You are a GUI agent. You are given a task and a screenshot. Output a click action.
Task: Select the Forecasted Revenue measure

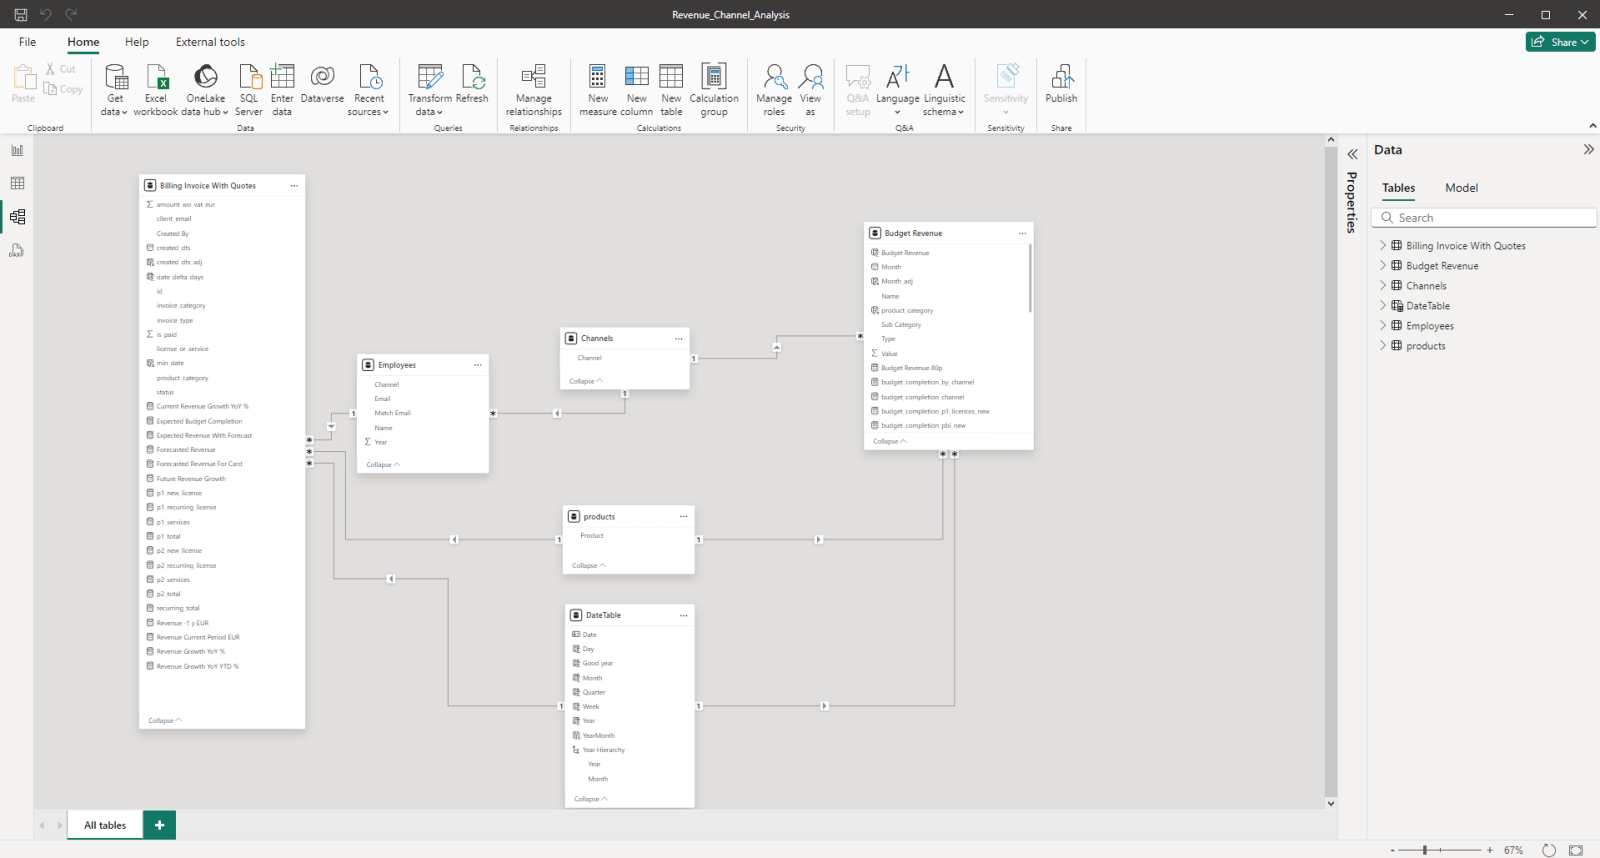click(x=186, y=450)
